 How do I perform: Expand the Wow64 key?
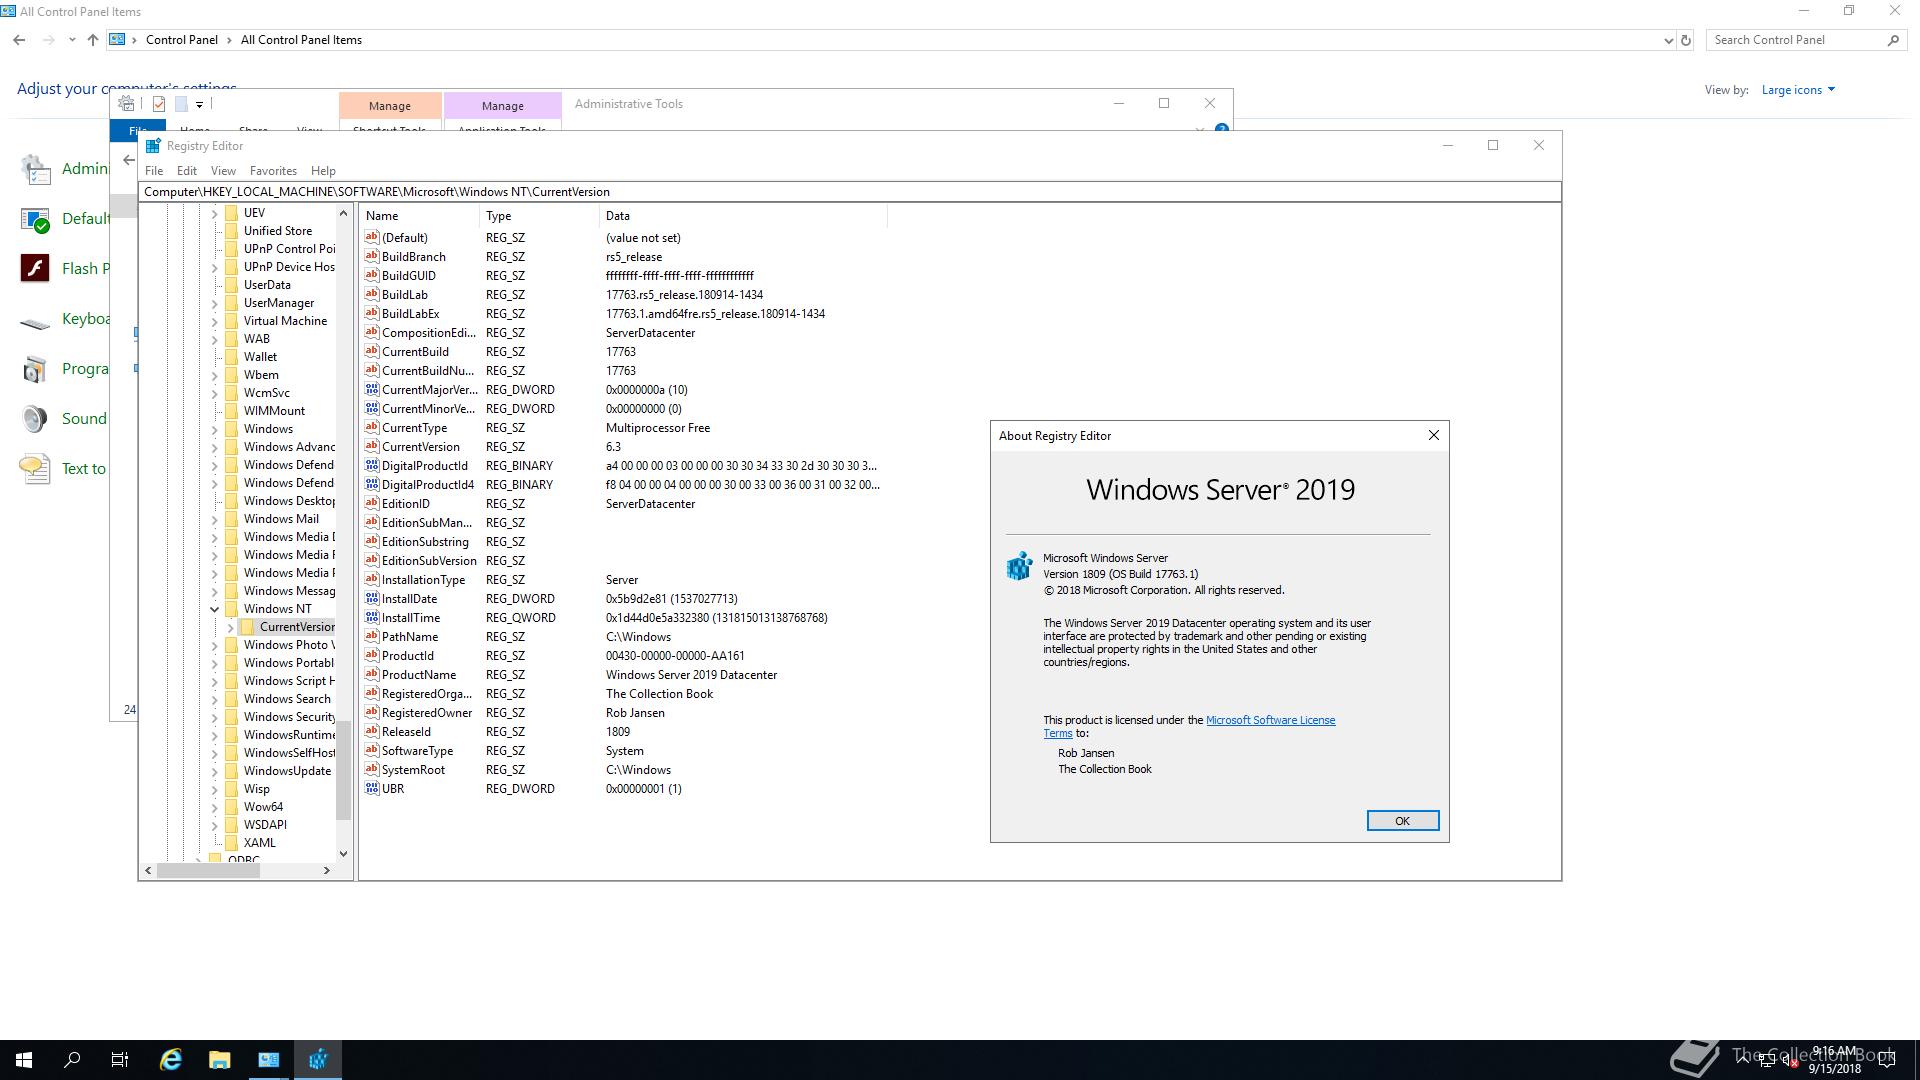(215, 807)
